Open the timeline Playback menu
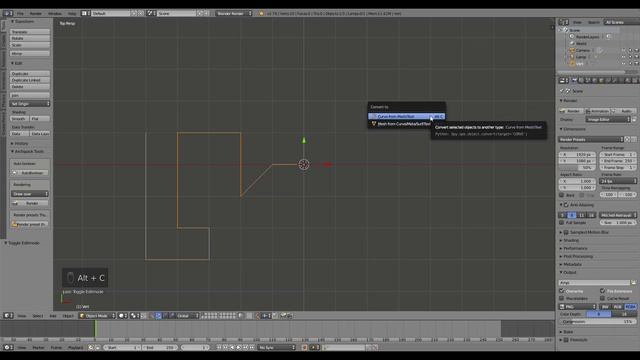 (75, 348)
